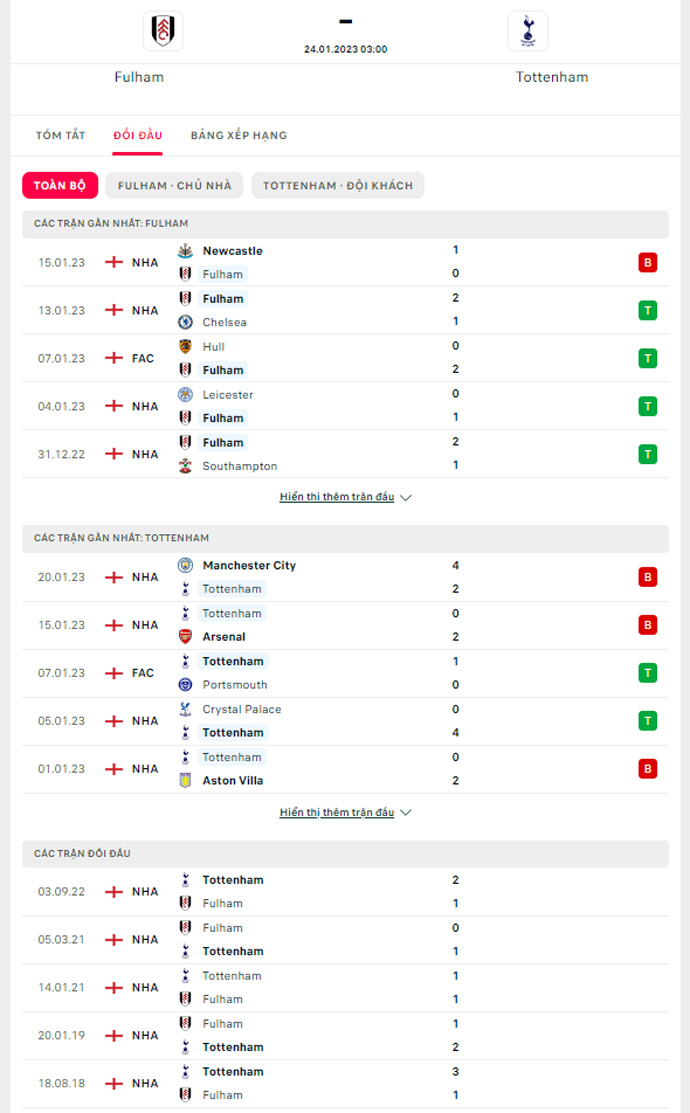Select the Toàn Bộ filter
The width and height of the screenshot is (690, 1113).
point(60,185)
